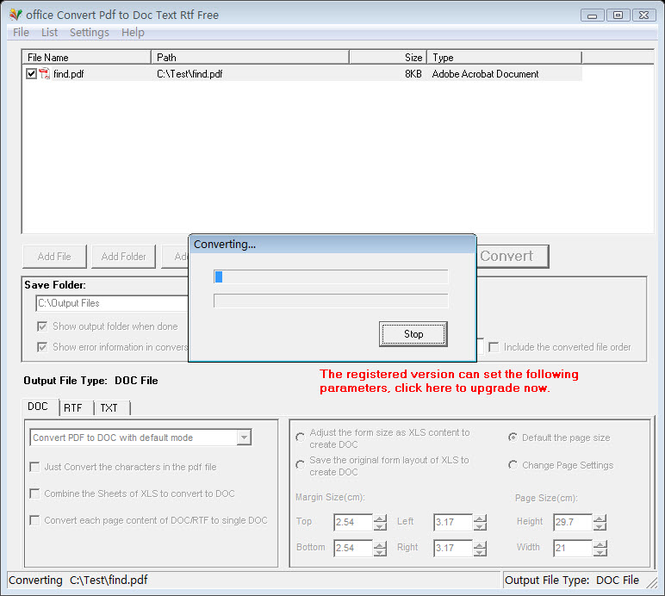
Task: Uncheck the find.pdf file checkbox
Action: coord(31,74)
